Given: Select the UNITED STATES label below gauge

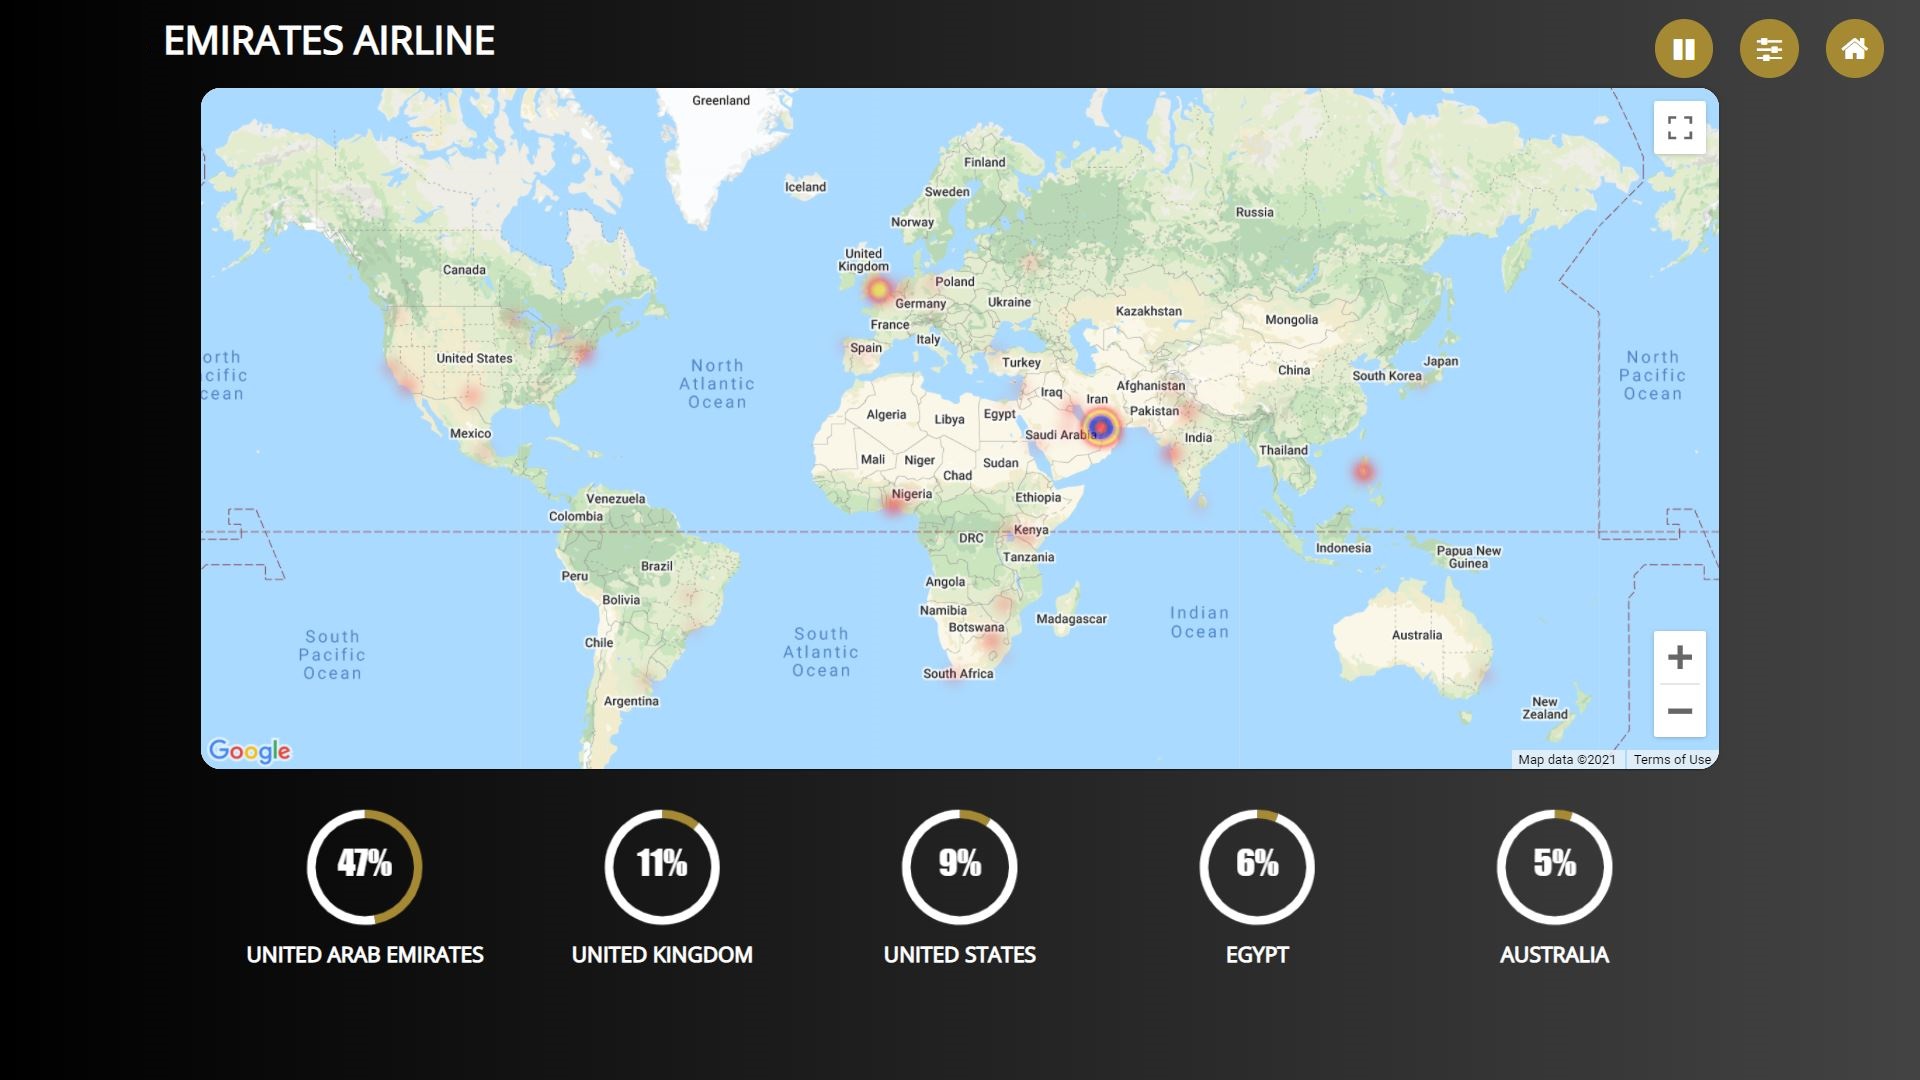Looking at the screenshot, I should (x=960, y=955).
